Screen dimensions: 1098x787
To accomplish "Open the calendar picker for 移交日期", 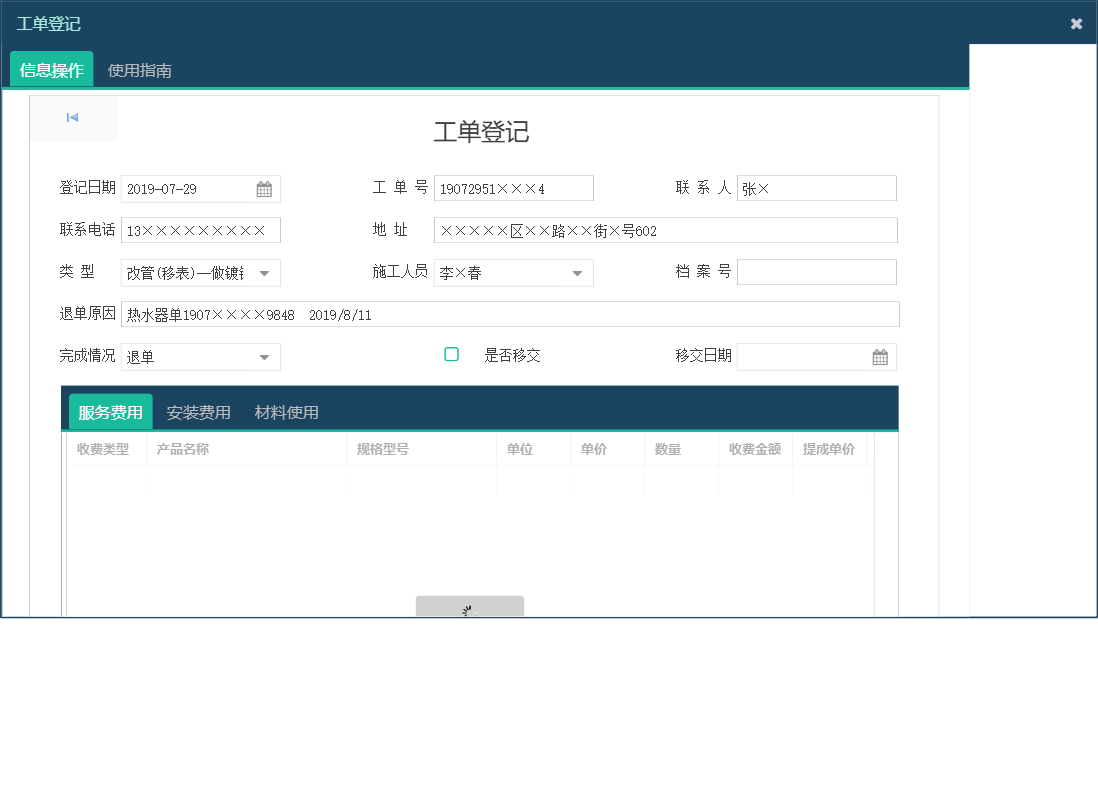I will click(x=881, y=356).
